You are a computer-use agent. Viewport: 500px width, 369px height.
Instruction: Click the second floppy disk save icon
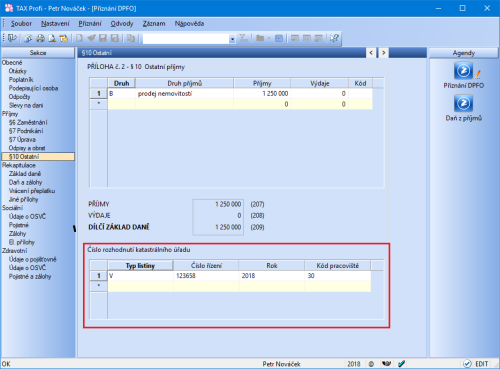115,38
